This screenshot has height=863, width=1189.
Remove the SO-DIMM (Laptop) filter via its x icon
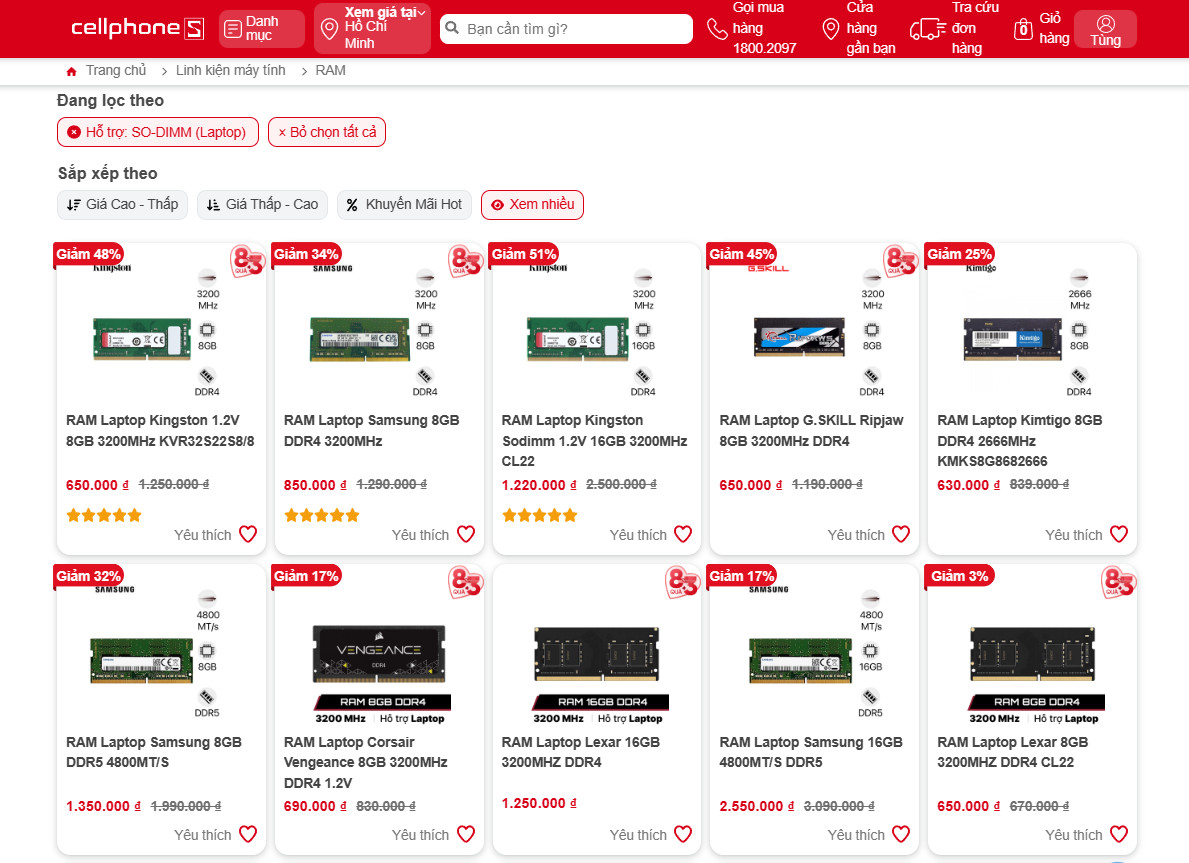(73, 131)
